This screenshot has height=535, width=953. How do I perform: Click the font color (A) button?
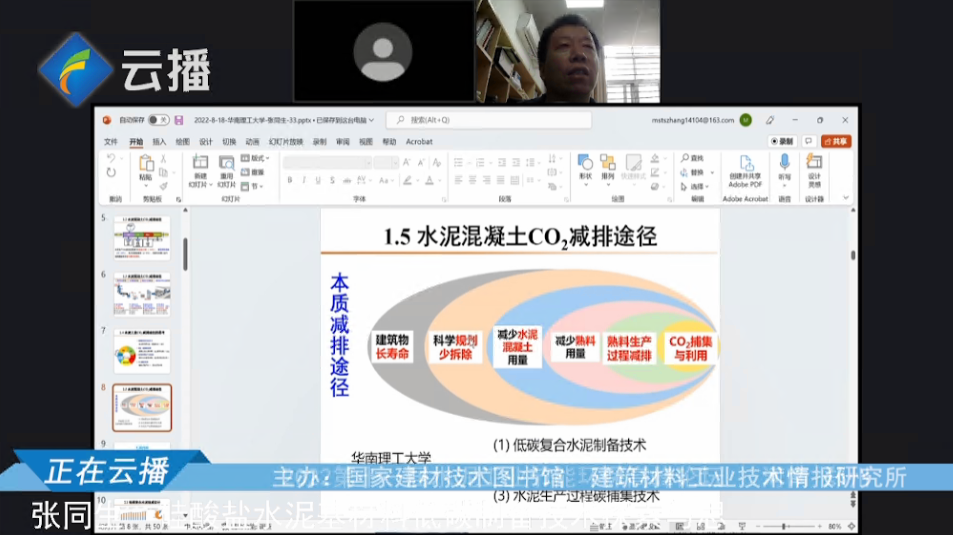point(430,181)
